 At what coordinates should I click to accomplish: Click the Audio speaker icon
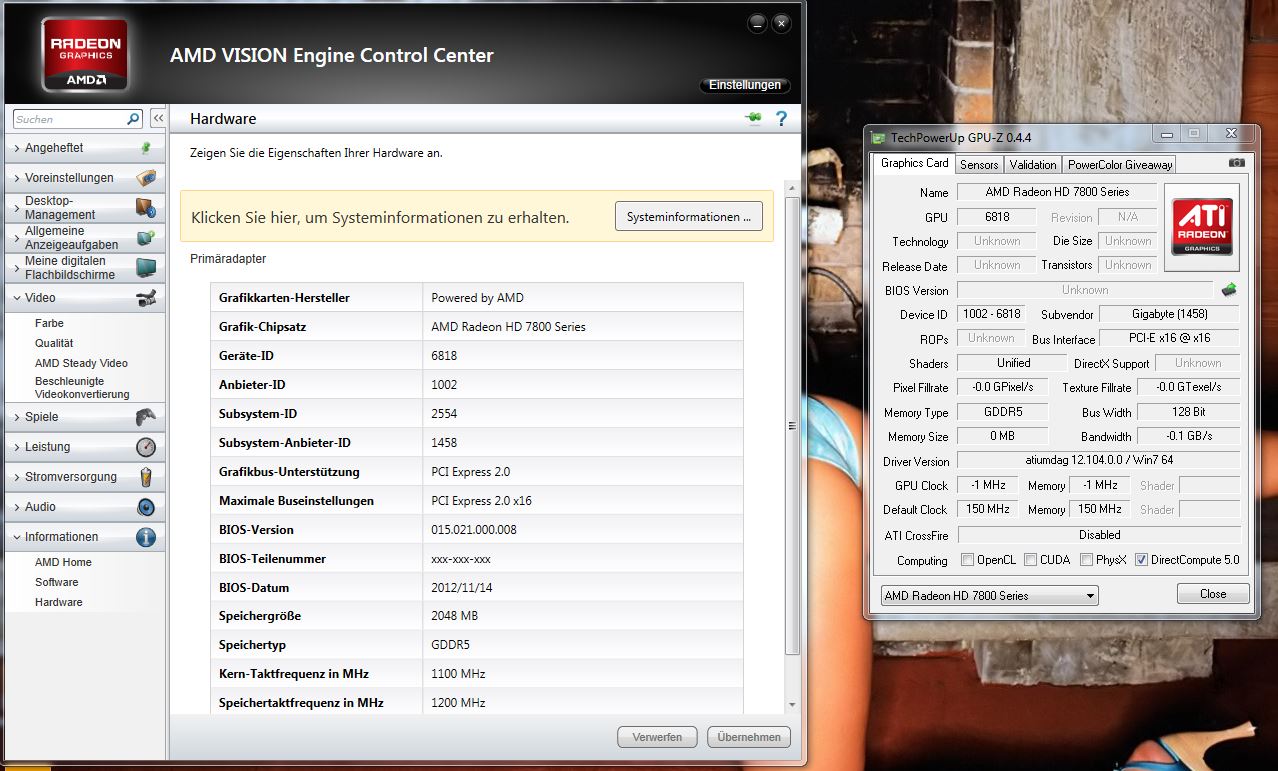point(146,507)
